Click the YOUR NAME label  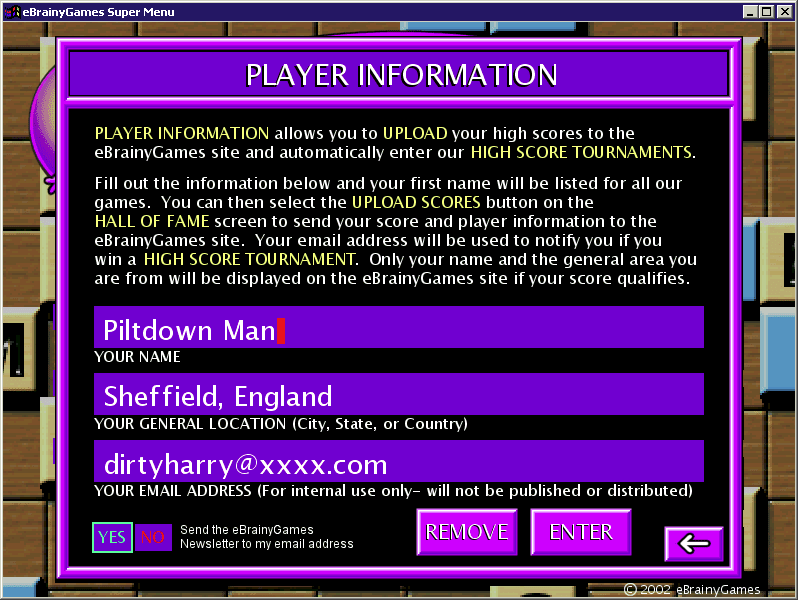137,357
